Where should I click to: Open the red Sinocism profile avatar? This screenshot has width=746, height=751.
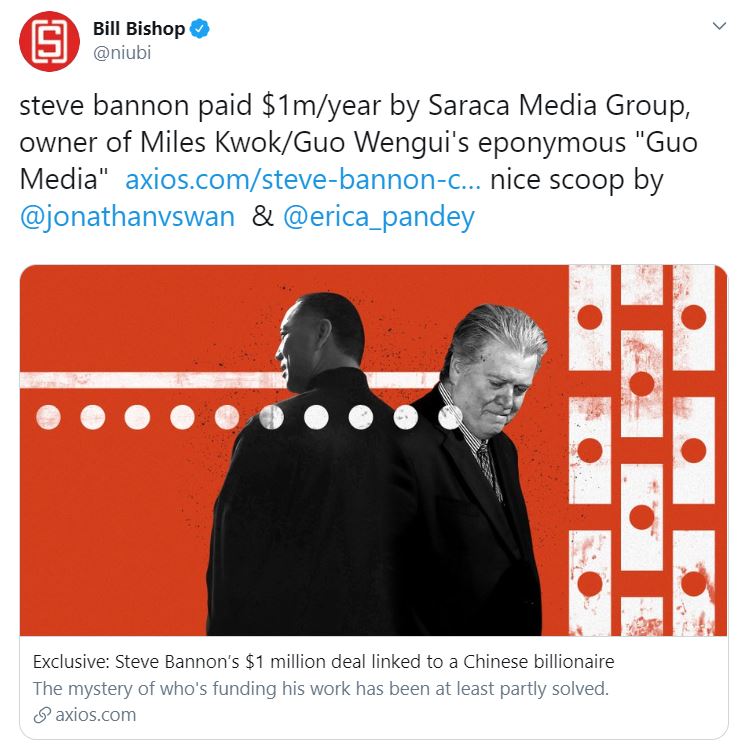point(49,41)
